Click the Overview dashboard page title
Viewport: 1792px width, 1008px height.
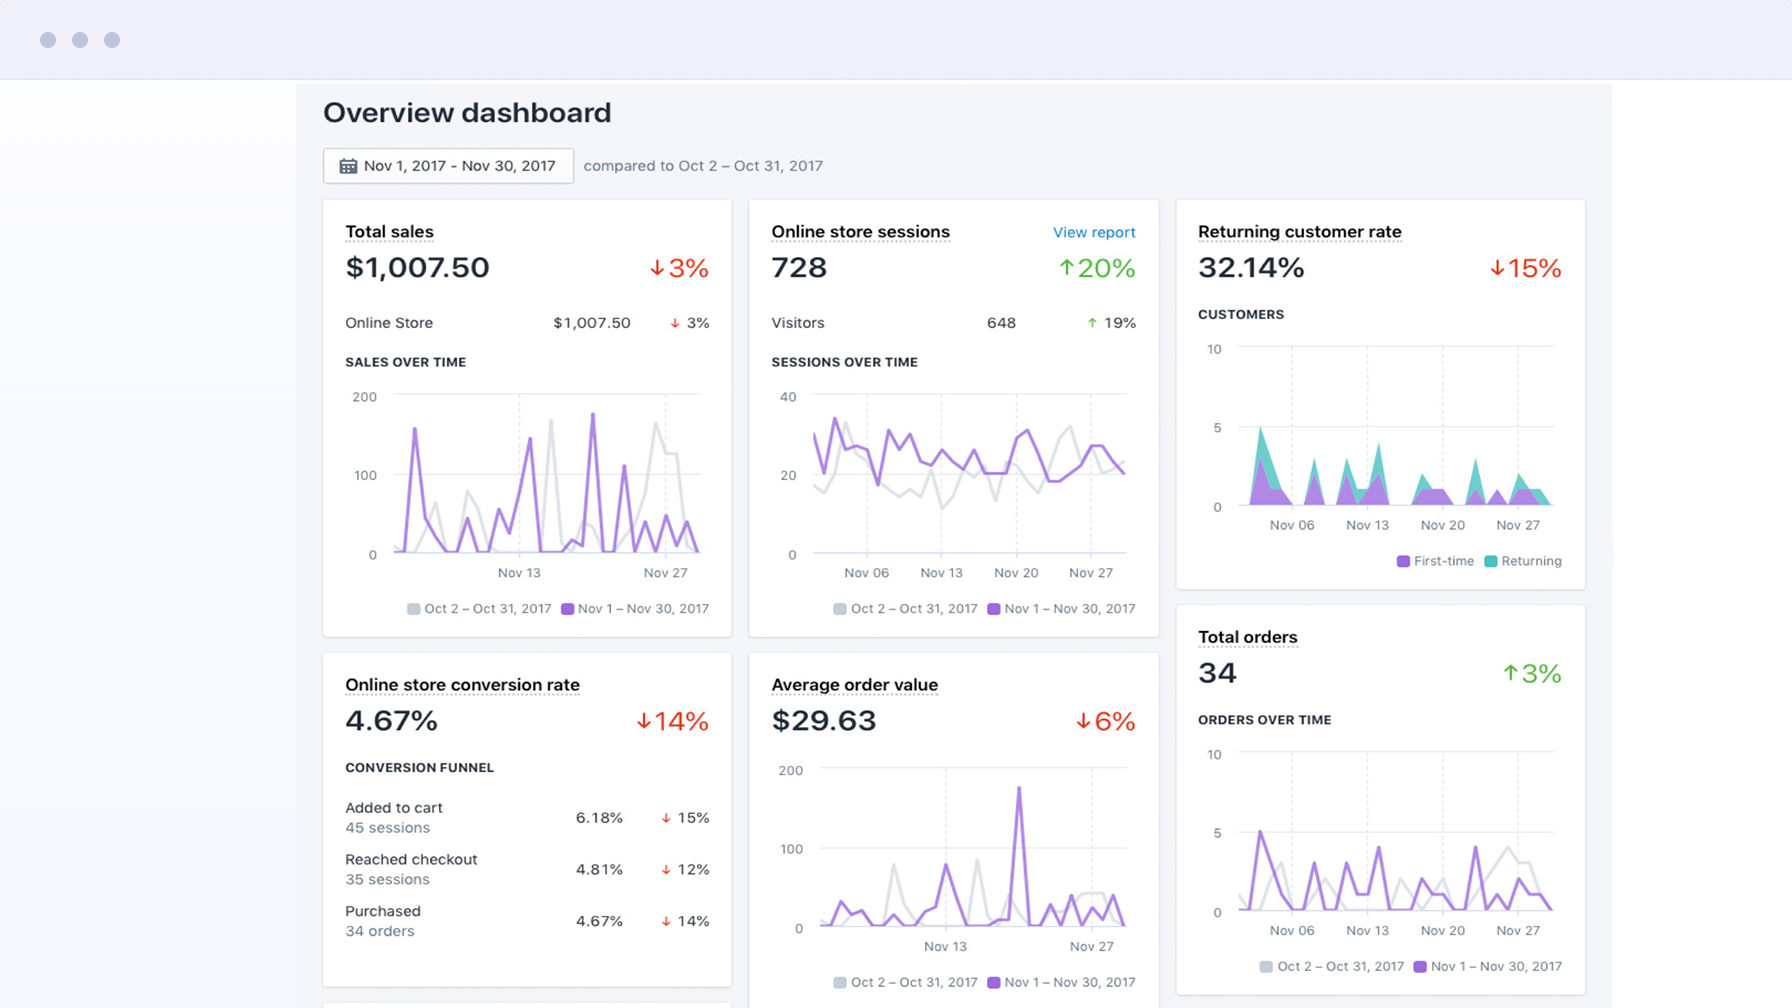pyautogui.click(x=467, y=113)
